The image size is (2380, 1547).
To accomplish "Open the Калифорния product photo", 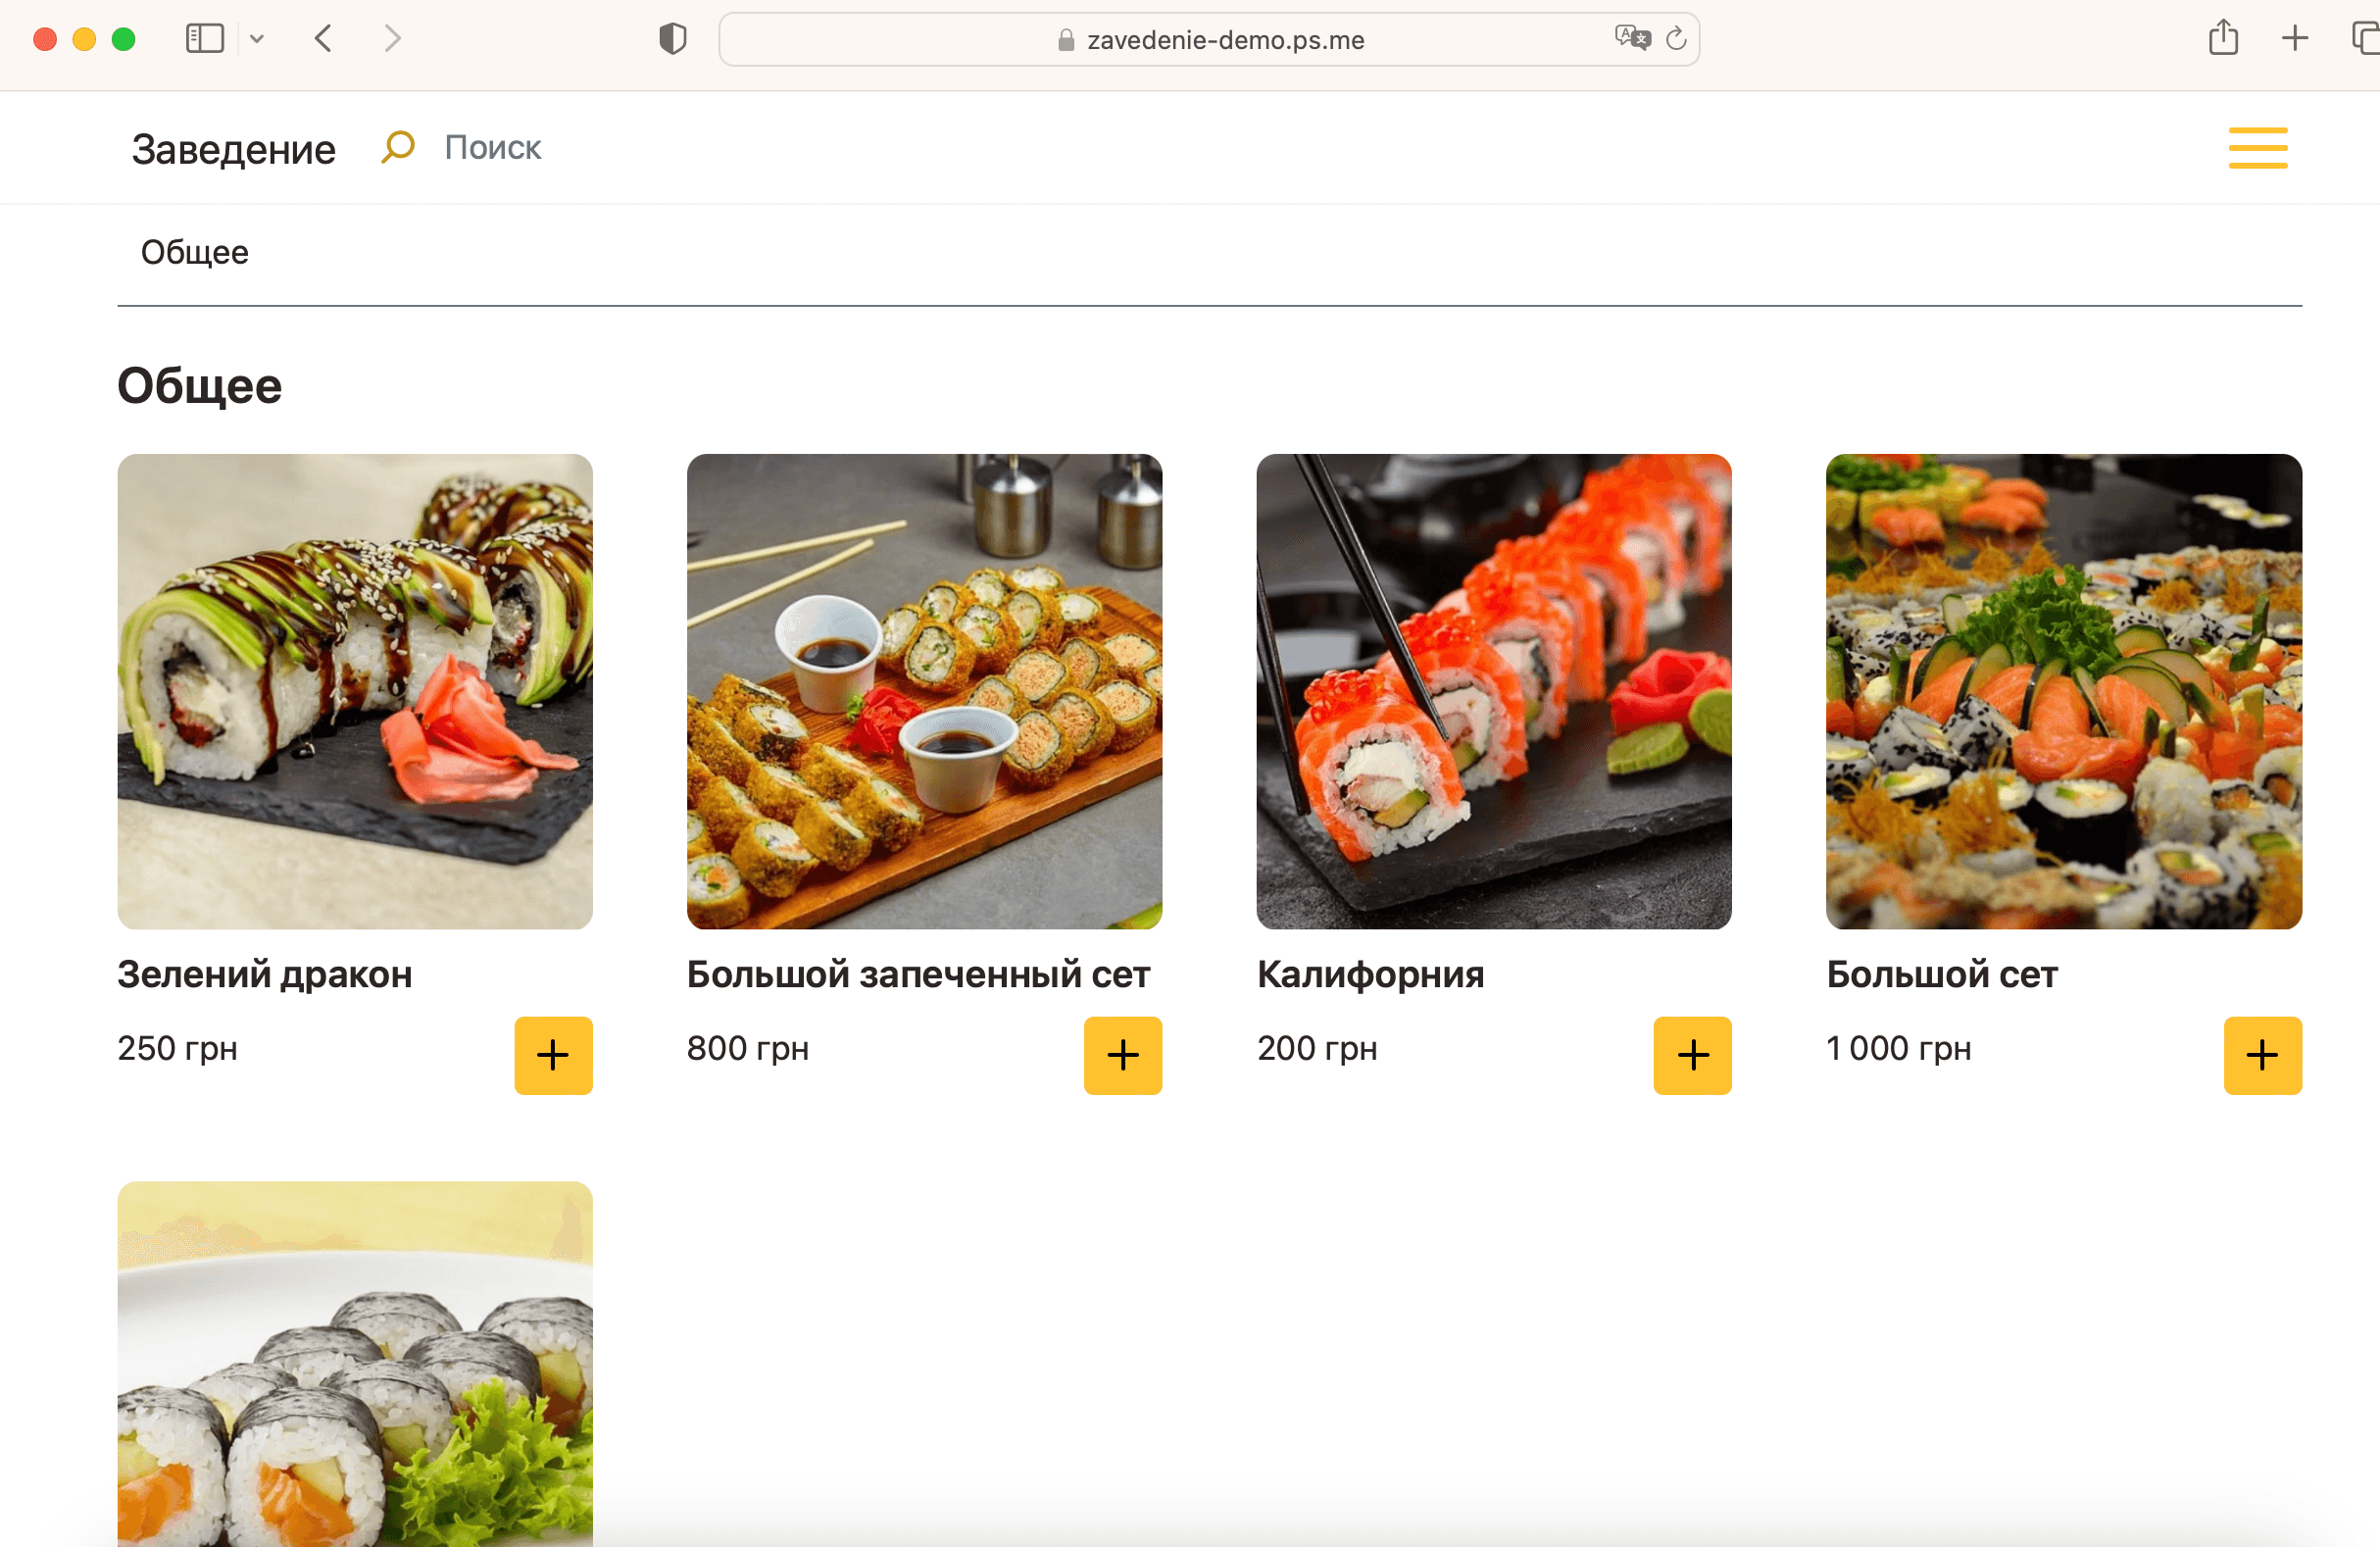I will pos(1493,691).
